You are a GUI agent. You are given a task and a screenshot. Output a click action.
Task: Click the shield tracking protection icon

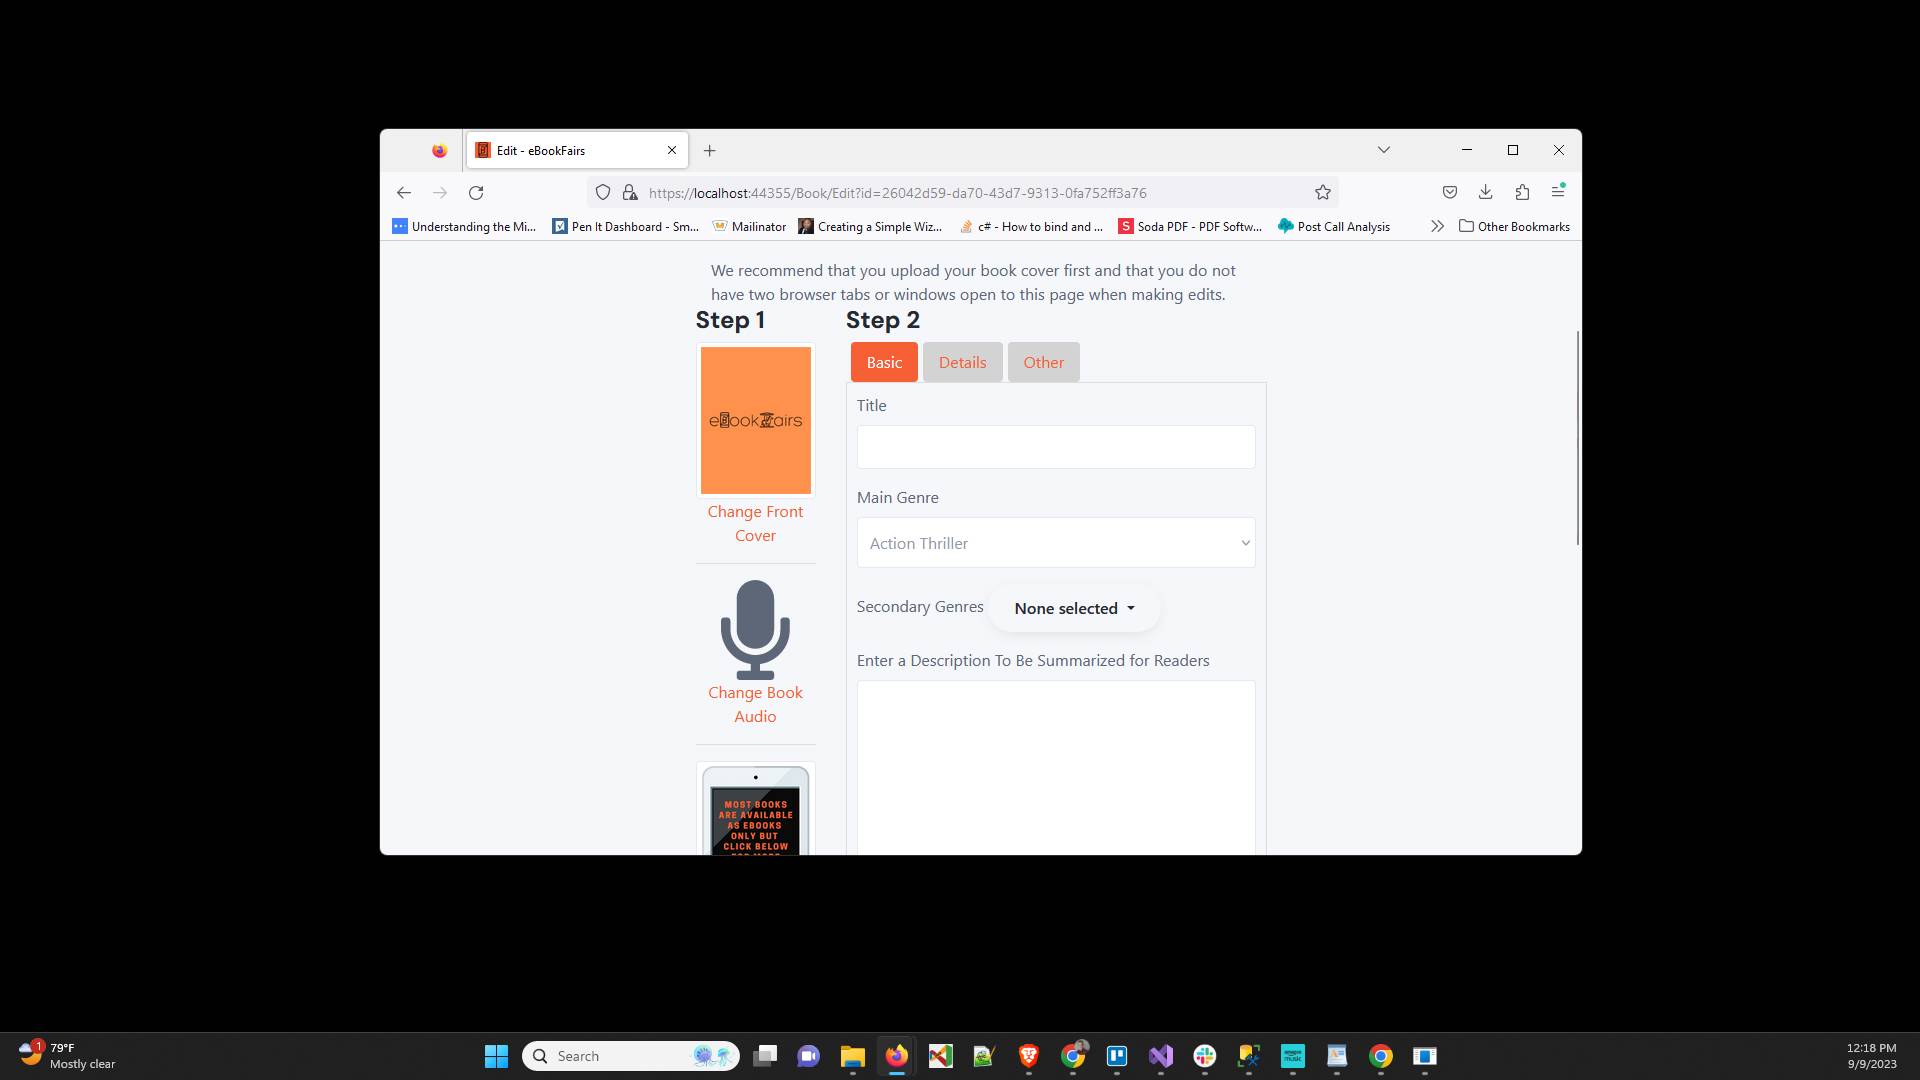[602, 192]
